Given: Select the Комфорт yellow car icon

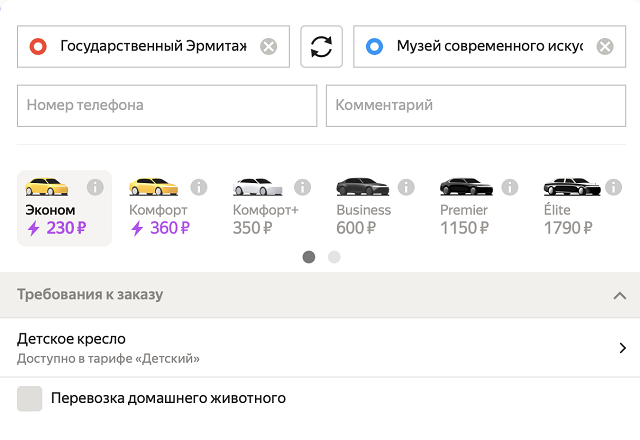Looking at the screenshot, I should tap(153, 187).
